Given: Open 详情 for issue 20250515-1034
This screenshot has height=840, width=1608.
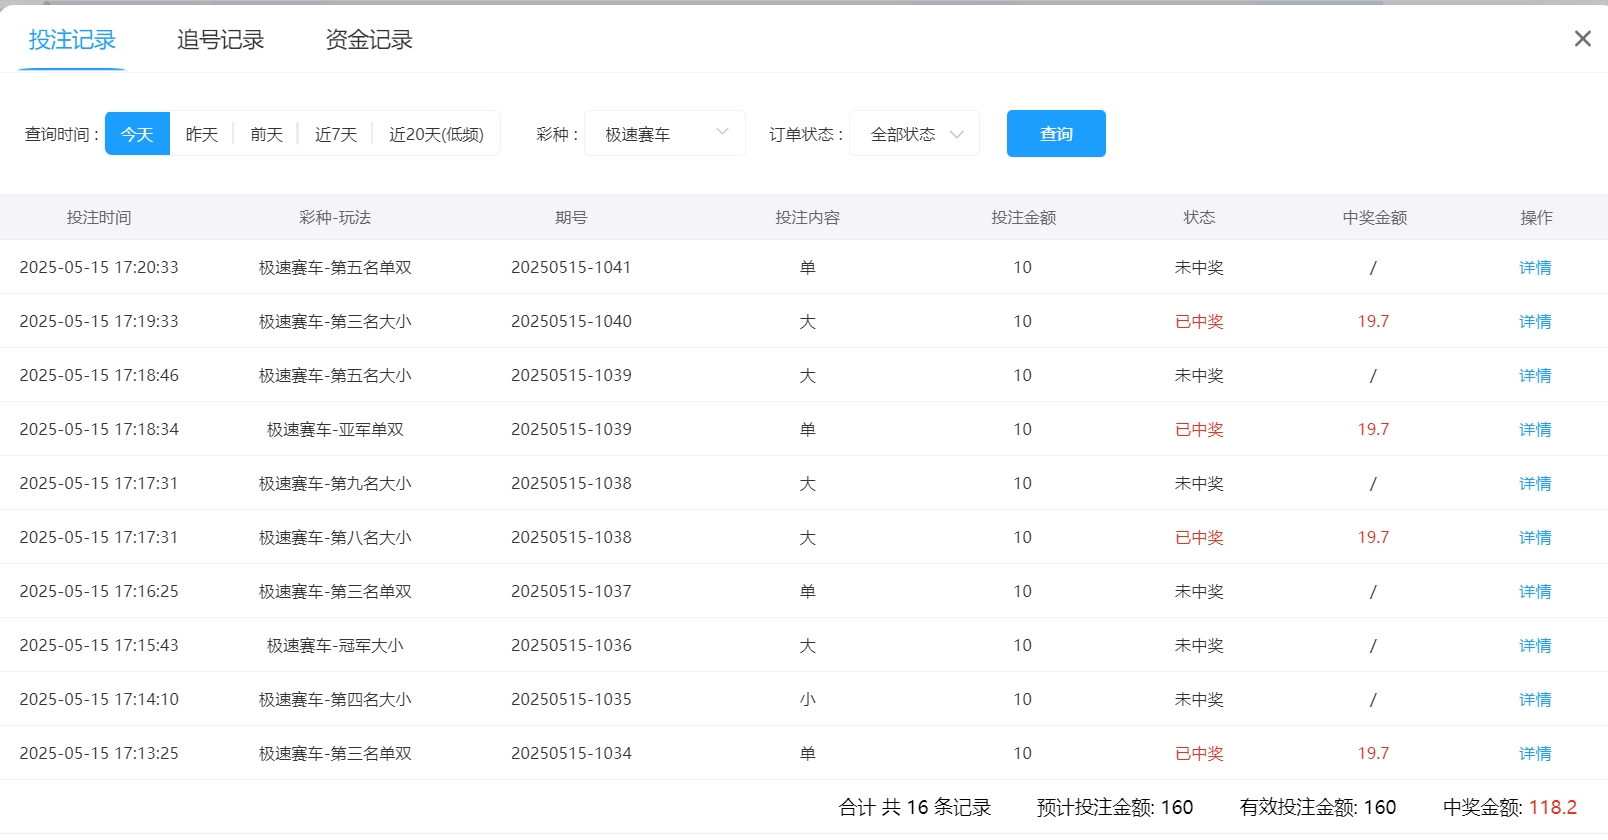Looking at the screenshot, I should tap(1535, 754).
